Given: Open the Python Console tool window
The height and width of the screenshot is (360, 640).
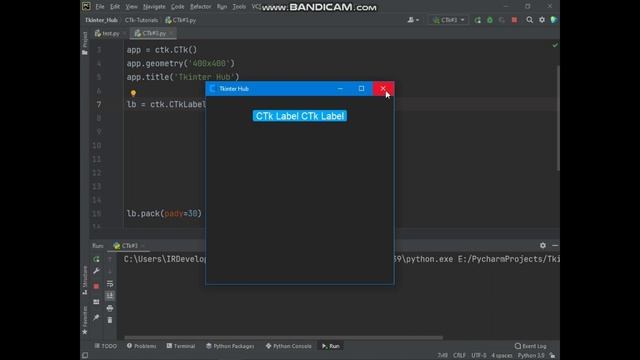Looking at the screenshot, I should (x=289, y=346).
